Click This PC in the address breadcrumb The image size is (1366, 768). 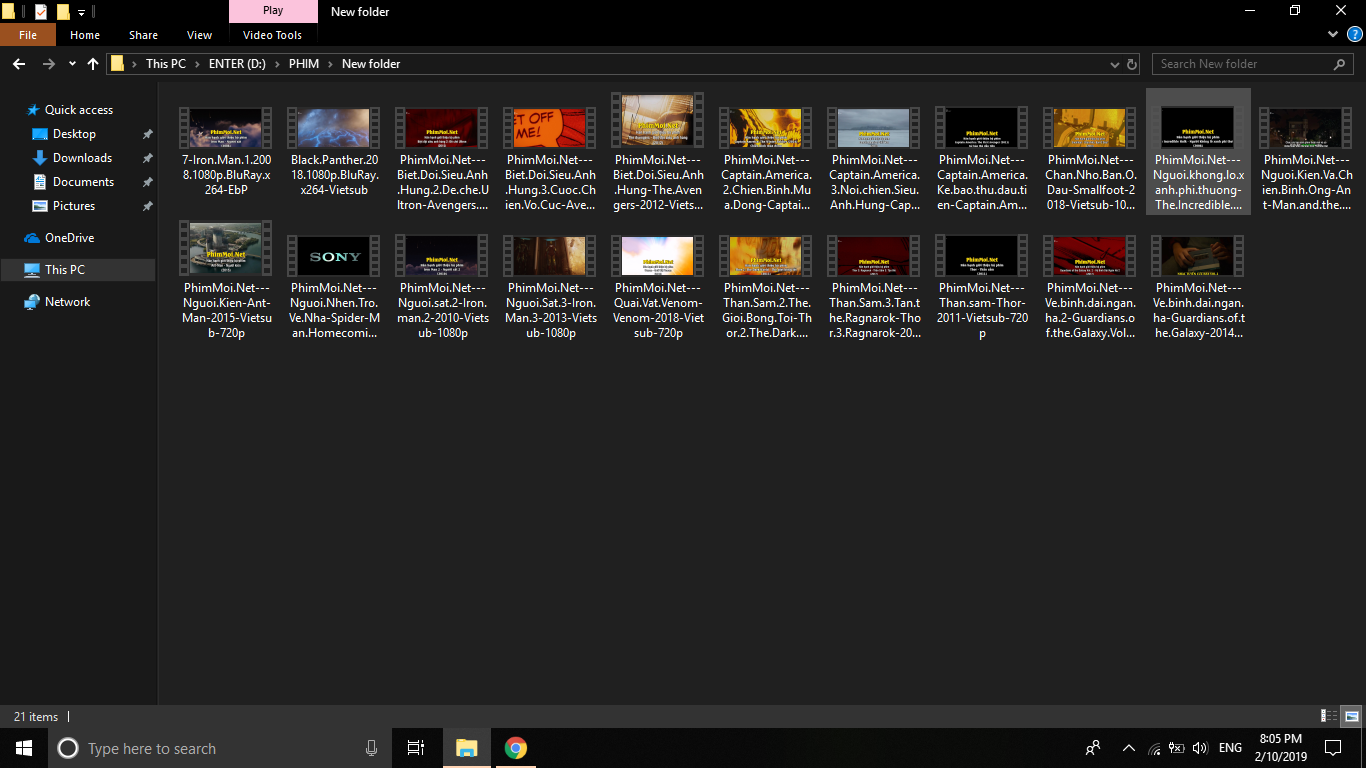pos(166,64)
